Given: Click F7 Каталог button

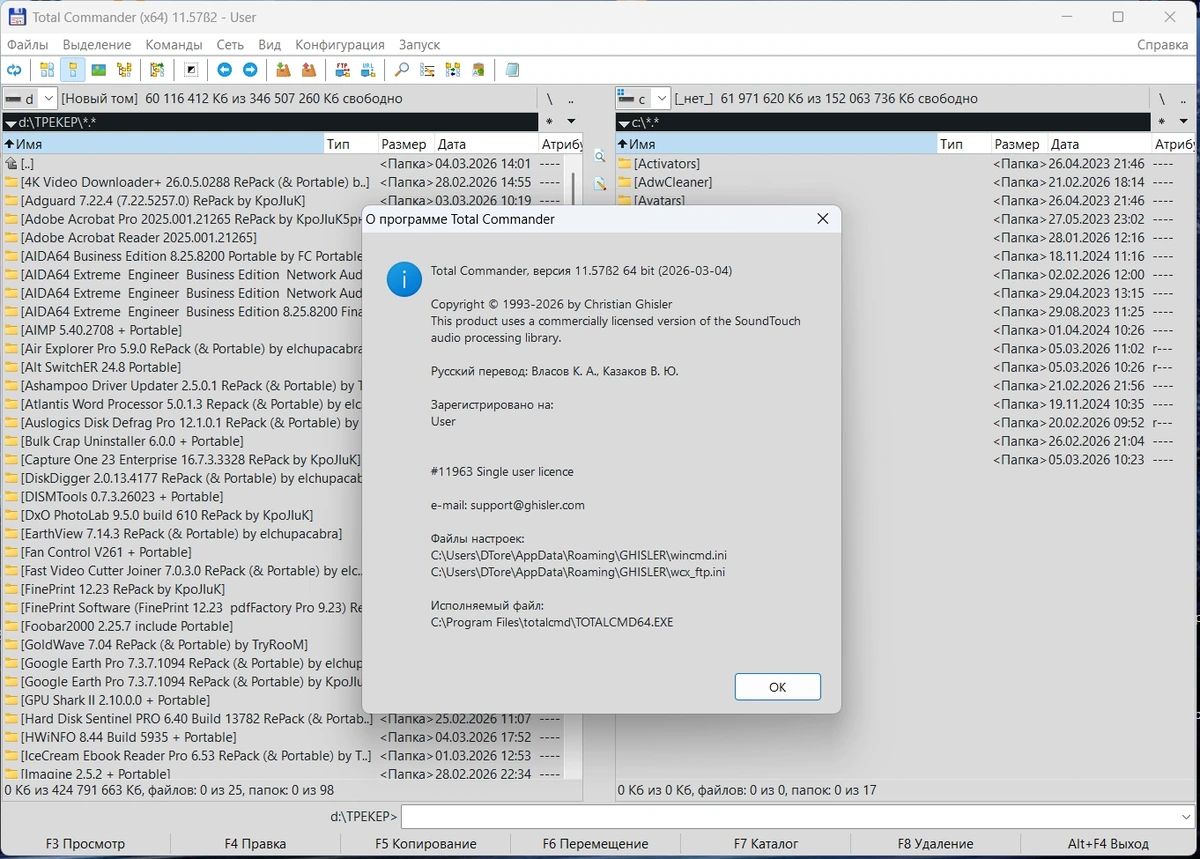Looking at the screenshot, I should [x=766, y=844].
